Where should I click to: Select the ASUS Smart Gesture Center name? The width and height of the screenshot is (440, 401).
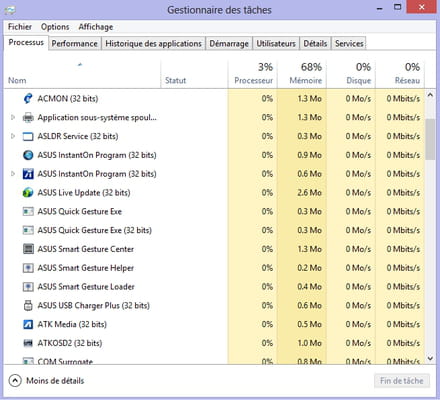(x=86, y=249)
